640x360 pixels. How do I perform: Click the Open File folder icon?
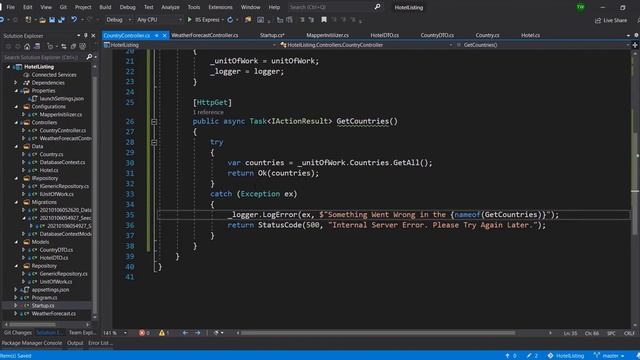click(42, 20)
